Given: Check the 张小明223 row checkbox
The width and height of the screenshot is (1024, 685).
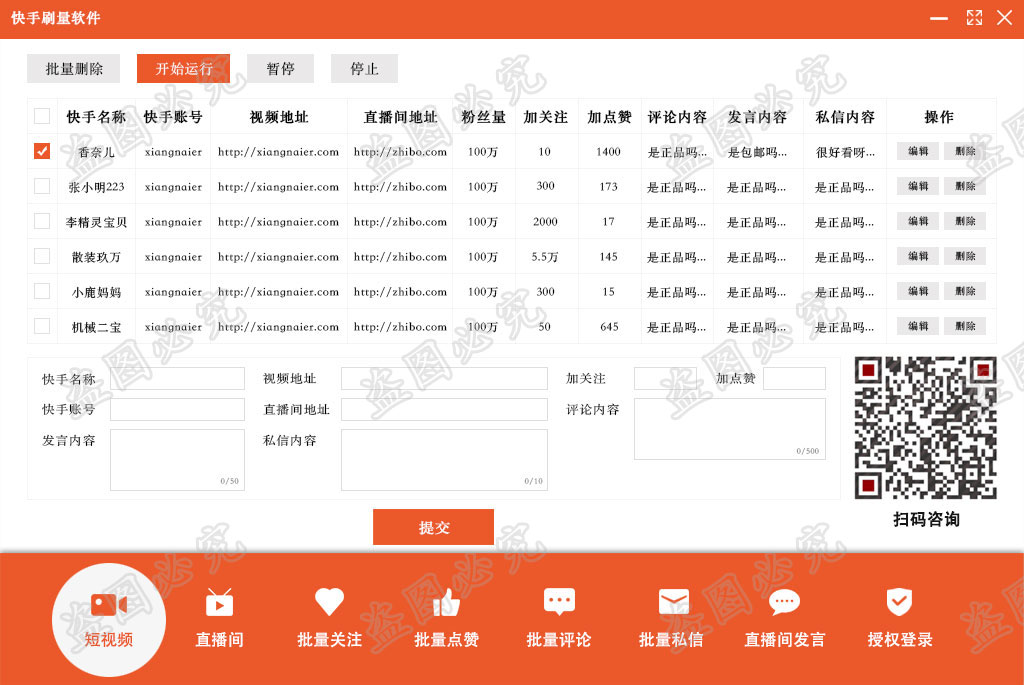Looking at the screenshot, I should coord(42,186).
